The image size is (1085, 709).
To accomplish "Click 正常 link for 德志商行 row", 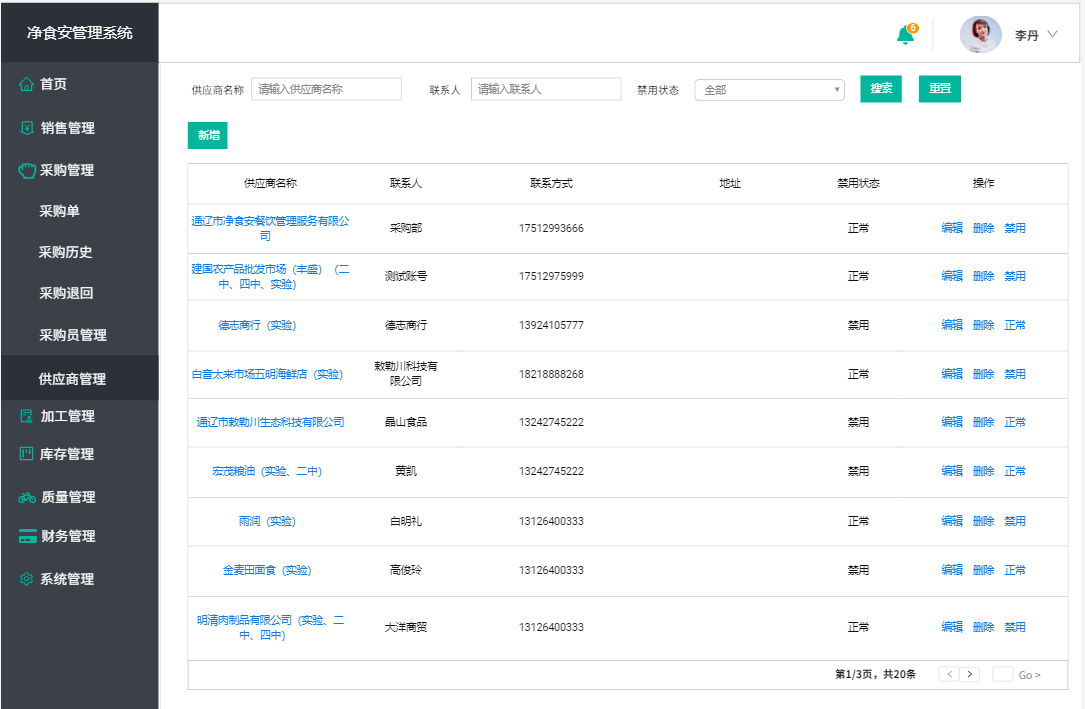I will 1014,325.
